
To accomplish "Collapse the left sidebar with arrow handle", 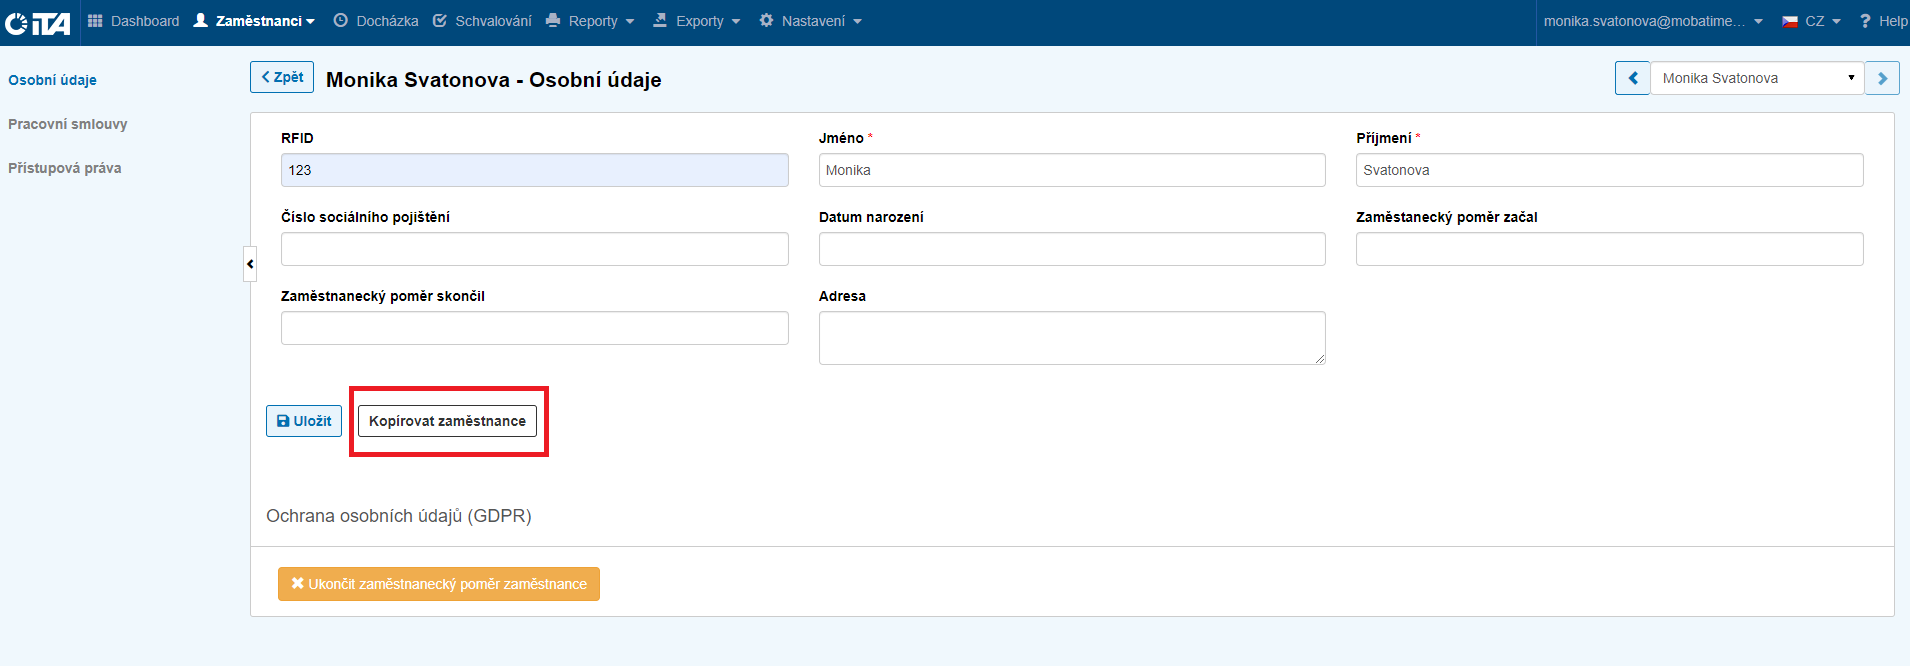I will click(x=250, y=264).
